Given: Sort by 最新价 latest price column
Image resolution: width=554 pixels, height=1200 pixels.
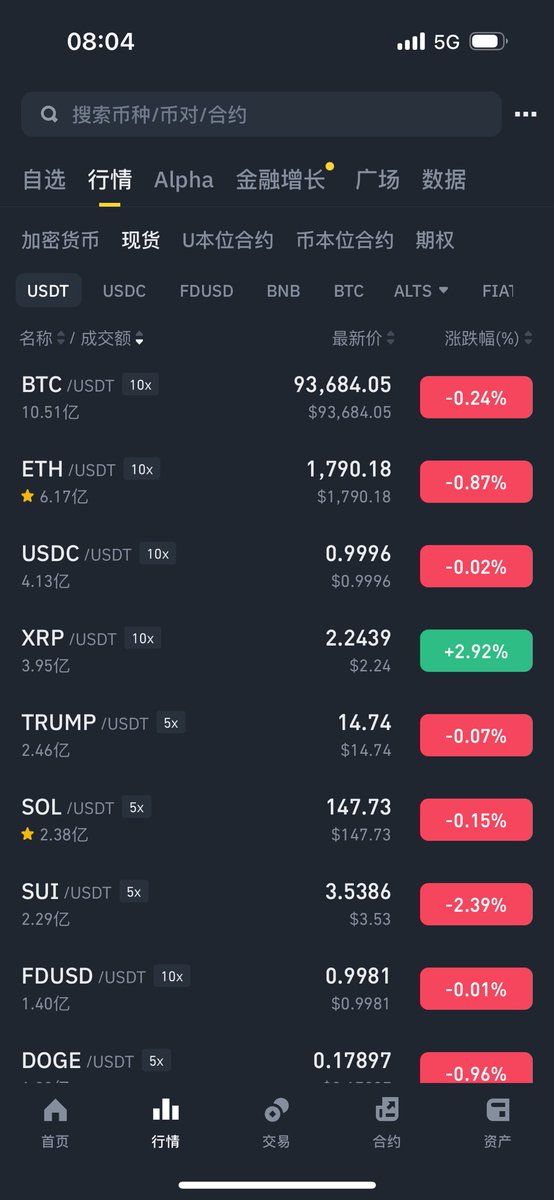Looking at the screenshot, I should click(363, 339).
